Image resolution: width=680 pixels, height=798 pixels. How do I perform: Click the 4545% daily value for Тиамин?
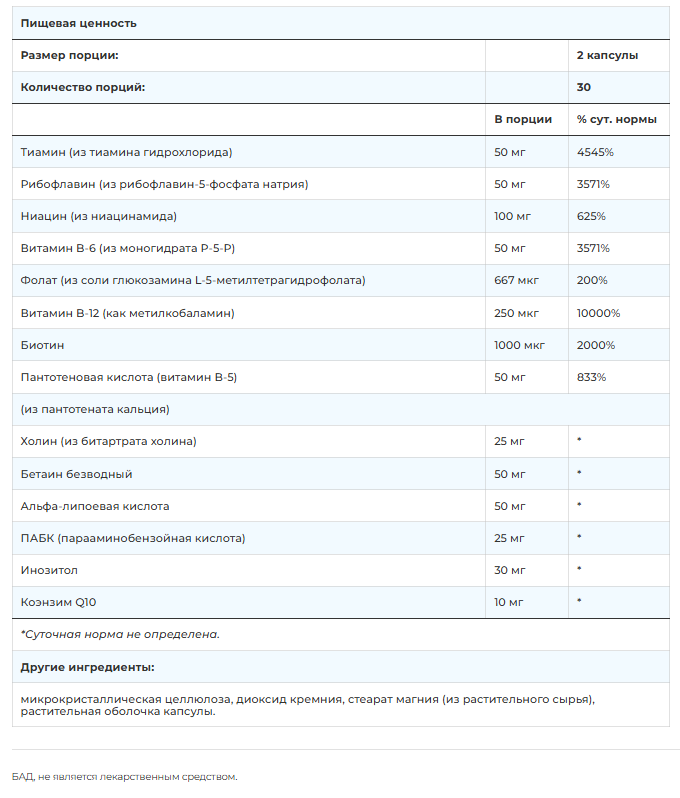(595, 152)
